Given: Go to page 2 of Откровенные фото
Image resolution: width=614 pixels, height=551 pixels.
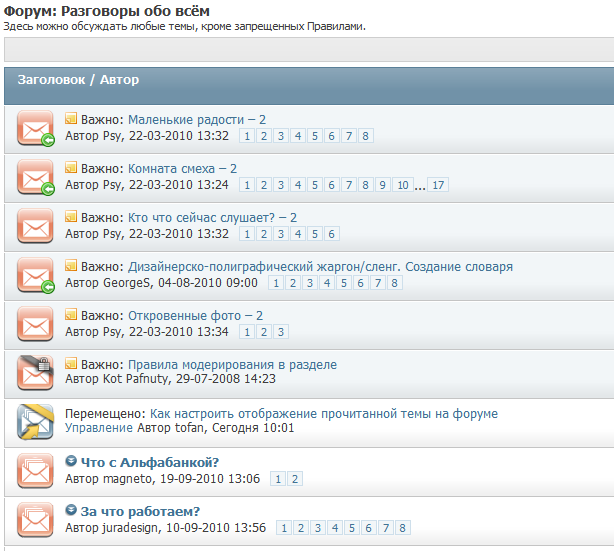Looking at the screenshot, I should point(264,332).
